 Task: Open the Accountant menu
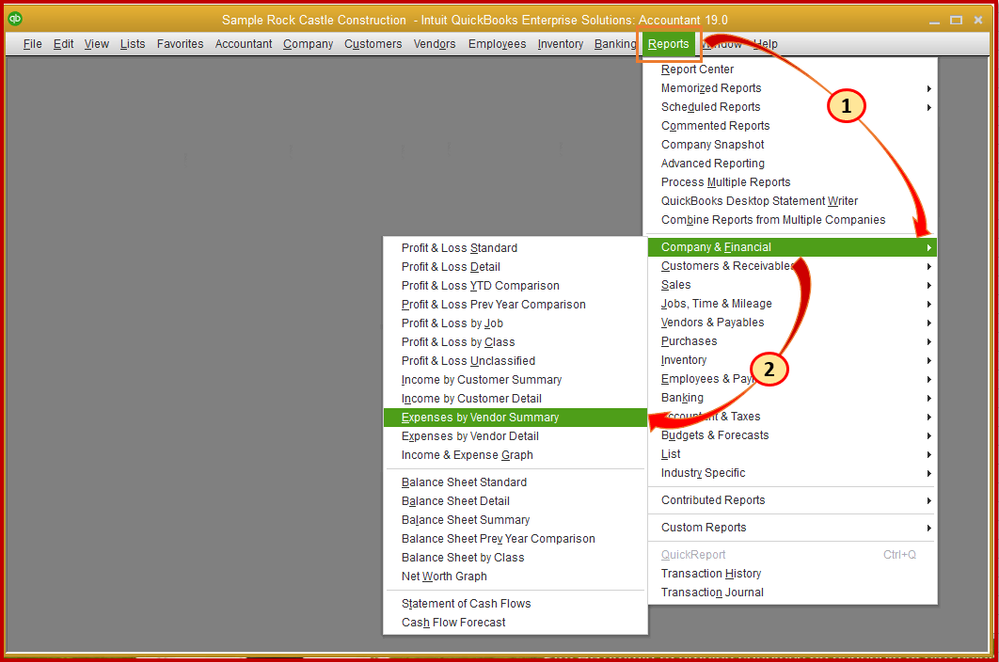click(x=243, y=44)
